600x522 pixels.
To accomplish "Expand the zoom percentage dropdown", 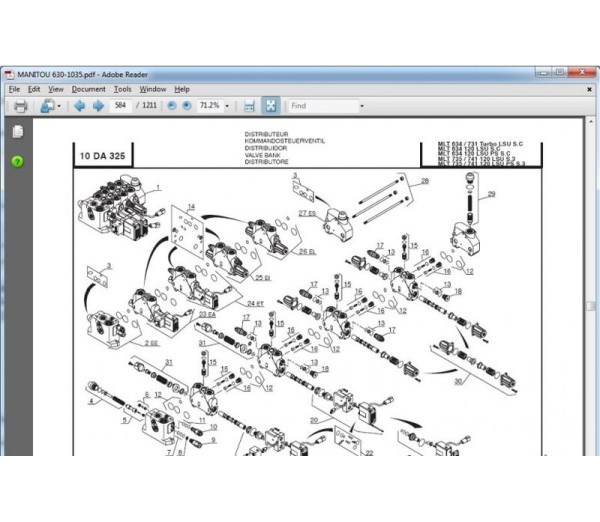I will click(229, 106).
